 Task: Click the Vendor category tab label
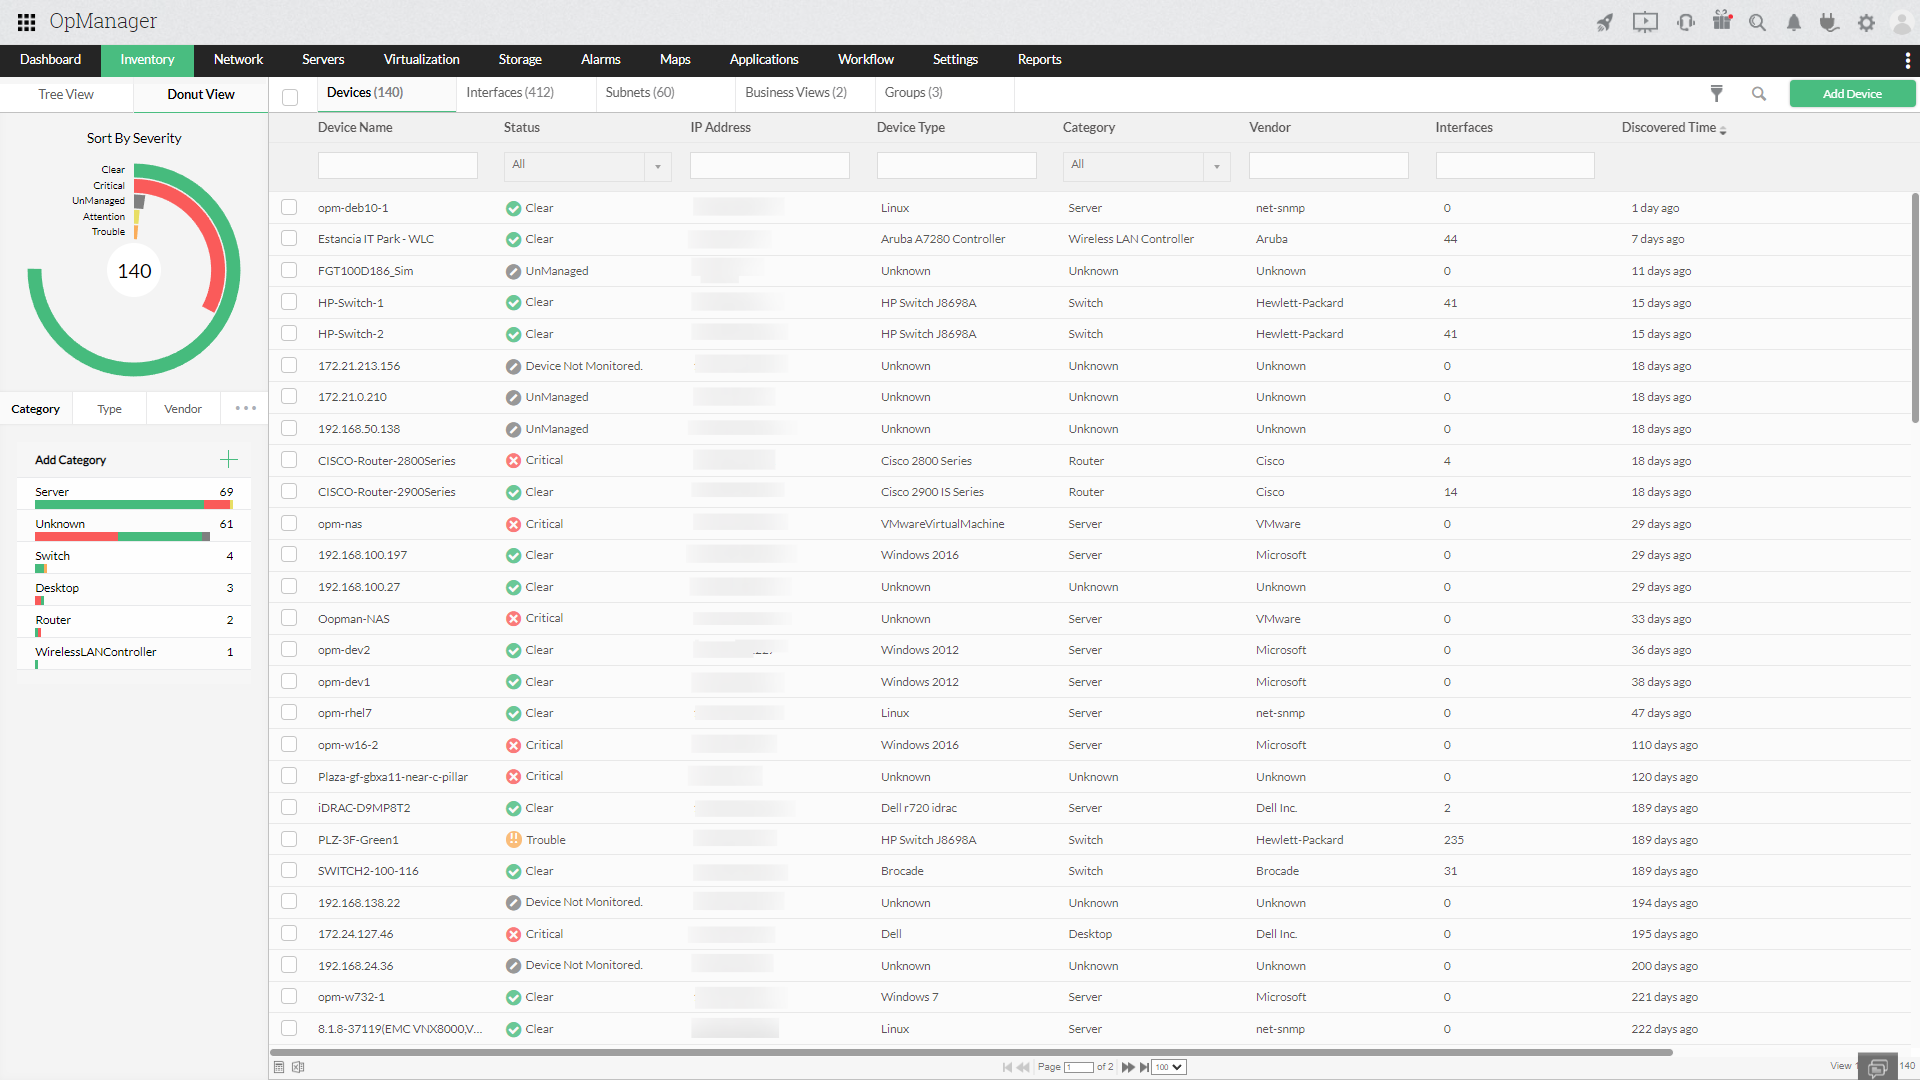[181, 409]
